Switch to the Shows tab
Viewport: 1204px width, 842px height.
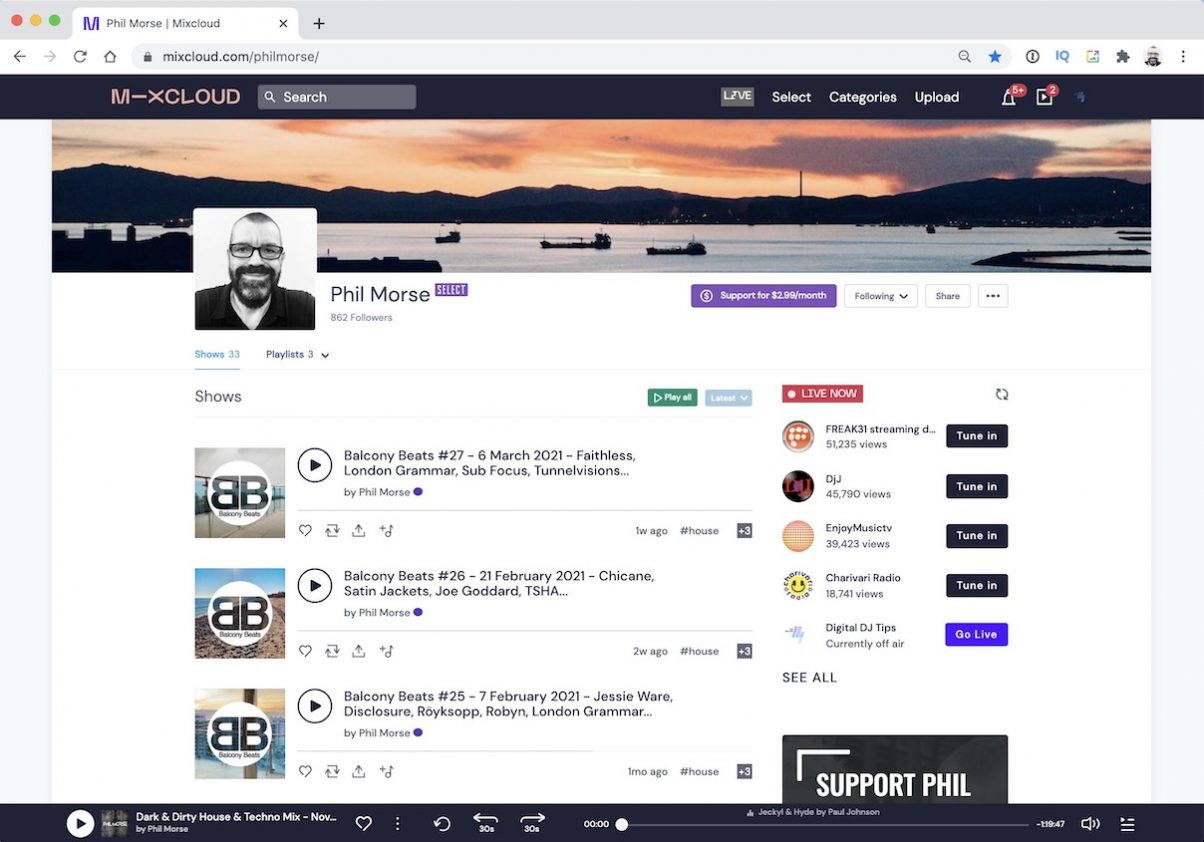(217, 354)
